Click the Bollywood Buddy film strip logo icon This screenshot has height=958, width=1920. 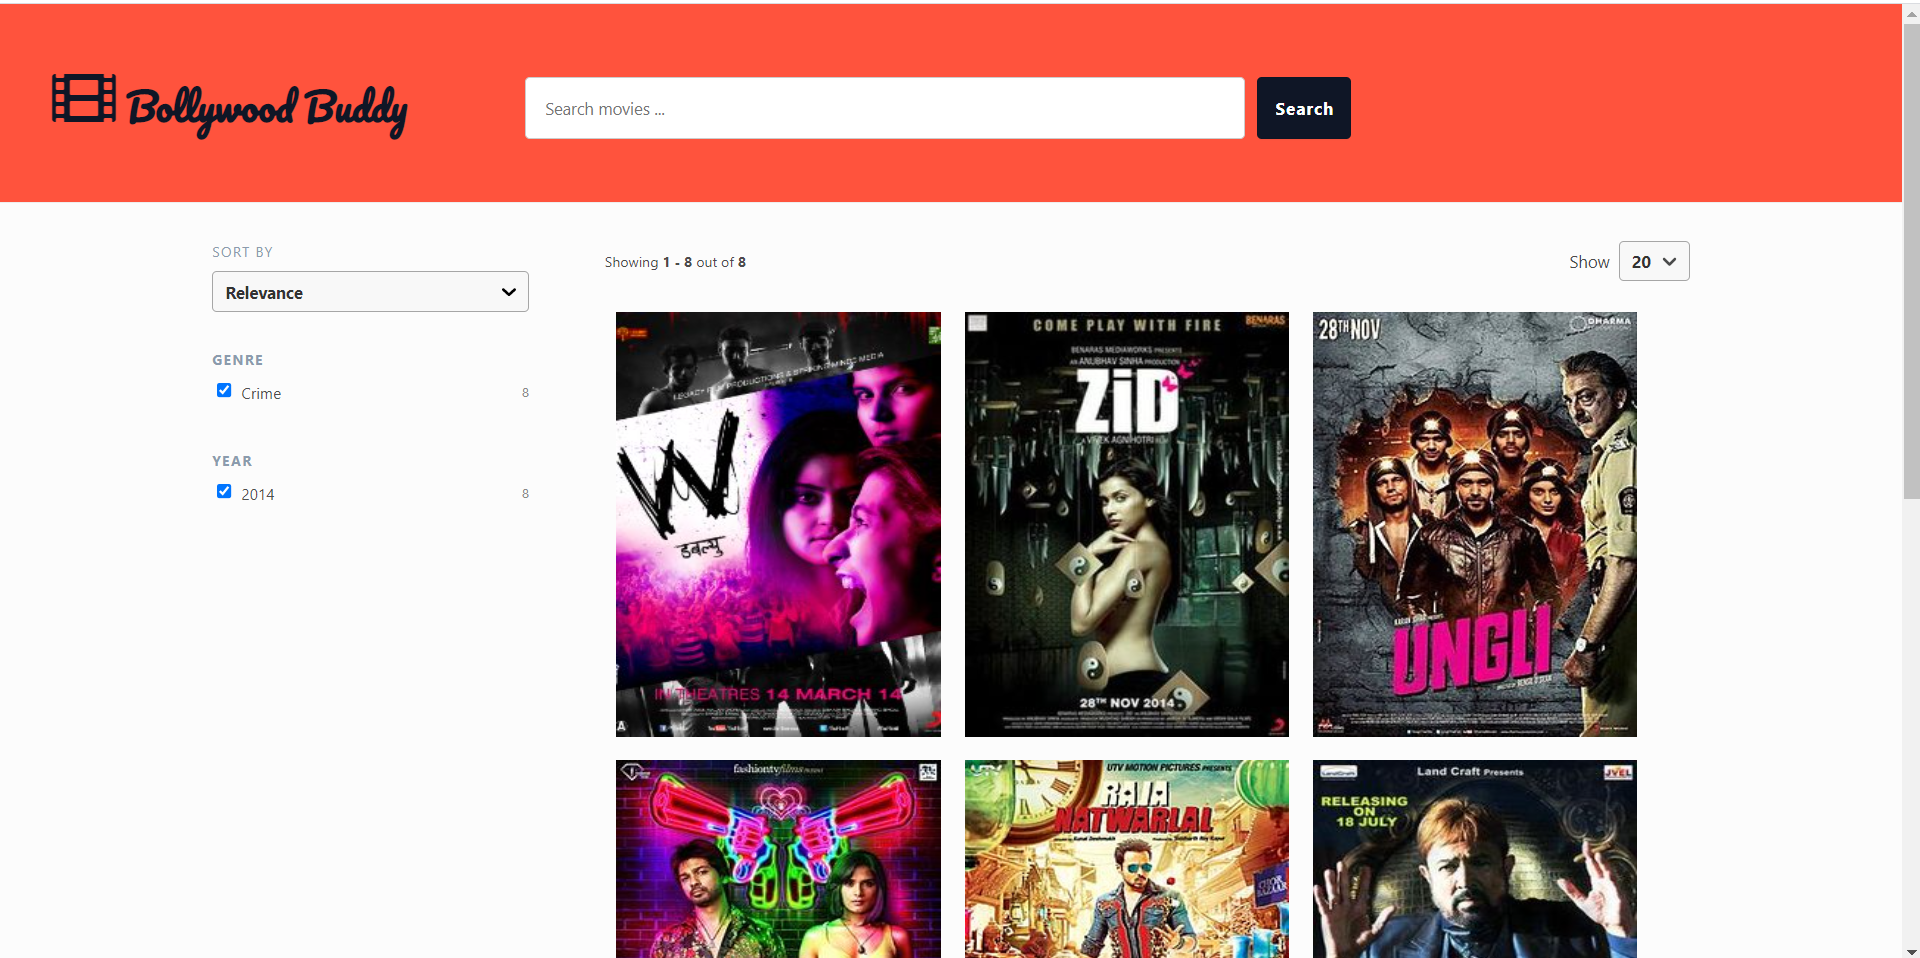(84, 98)
